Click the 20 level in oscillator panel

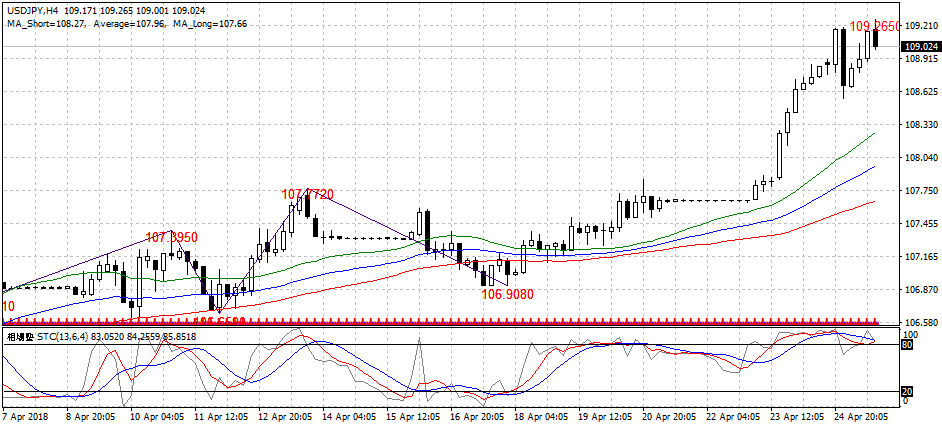(x=908, y=391)
